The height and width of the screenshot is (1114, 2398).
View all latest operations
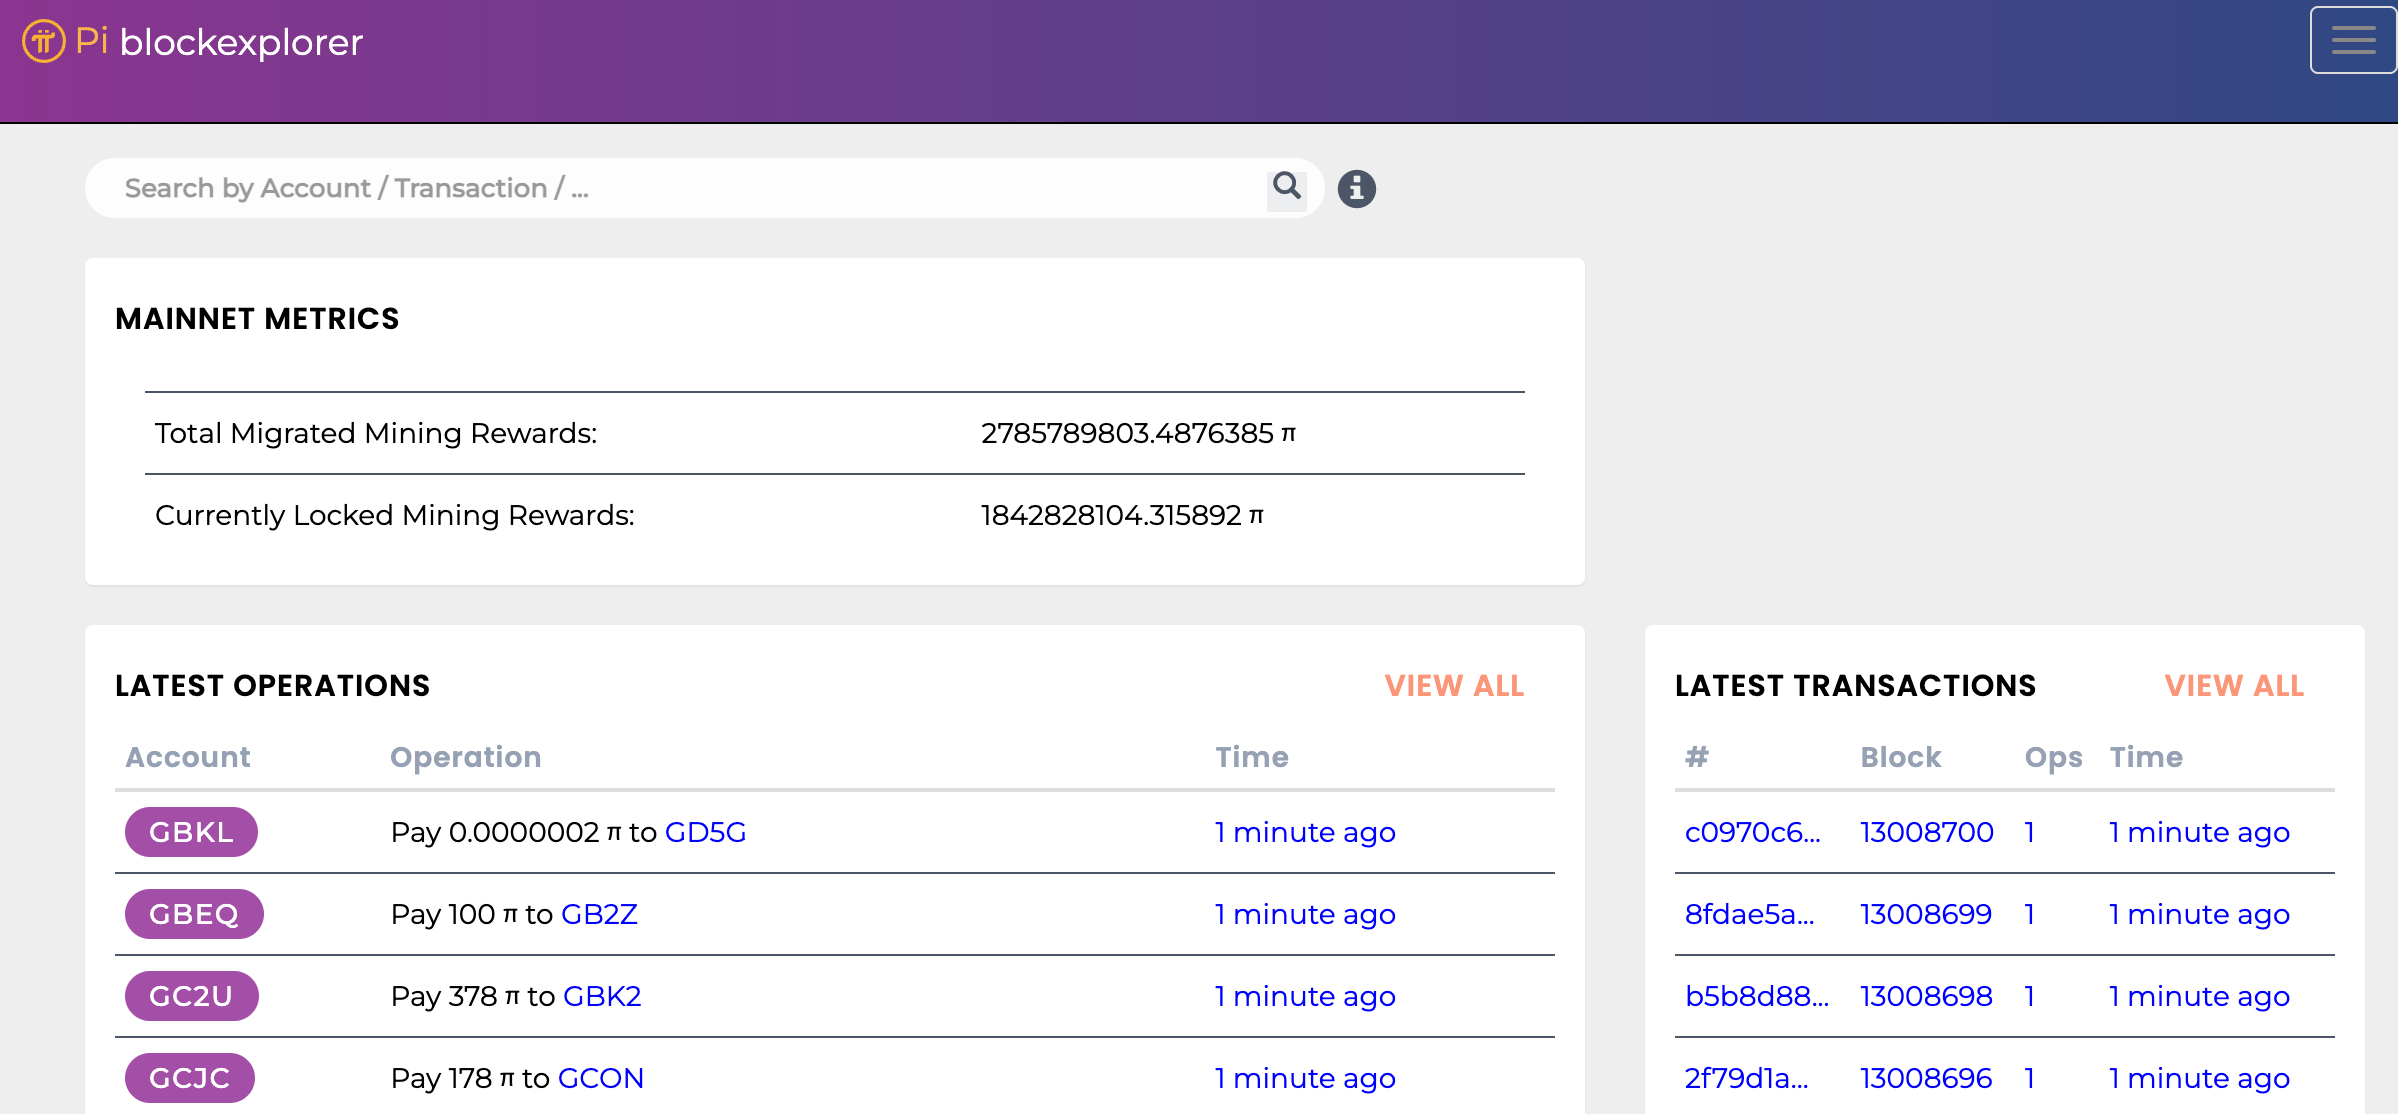(1454, 686)
